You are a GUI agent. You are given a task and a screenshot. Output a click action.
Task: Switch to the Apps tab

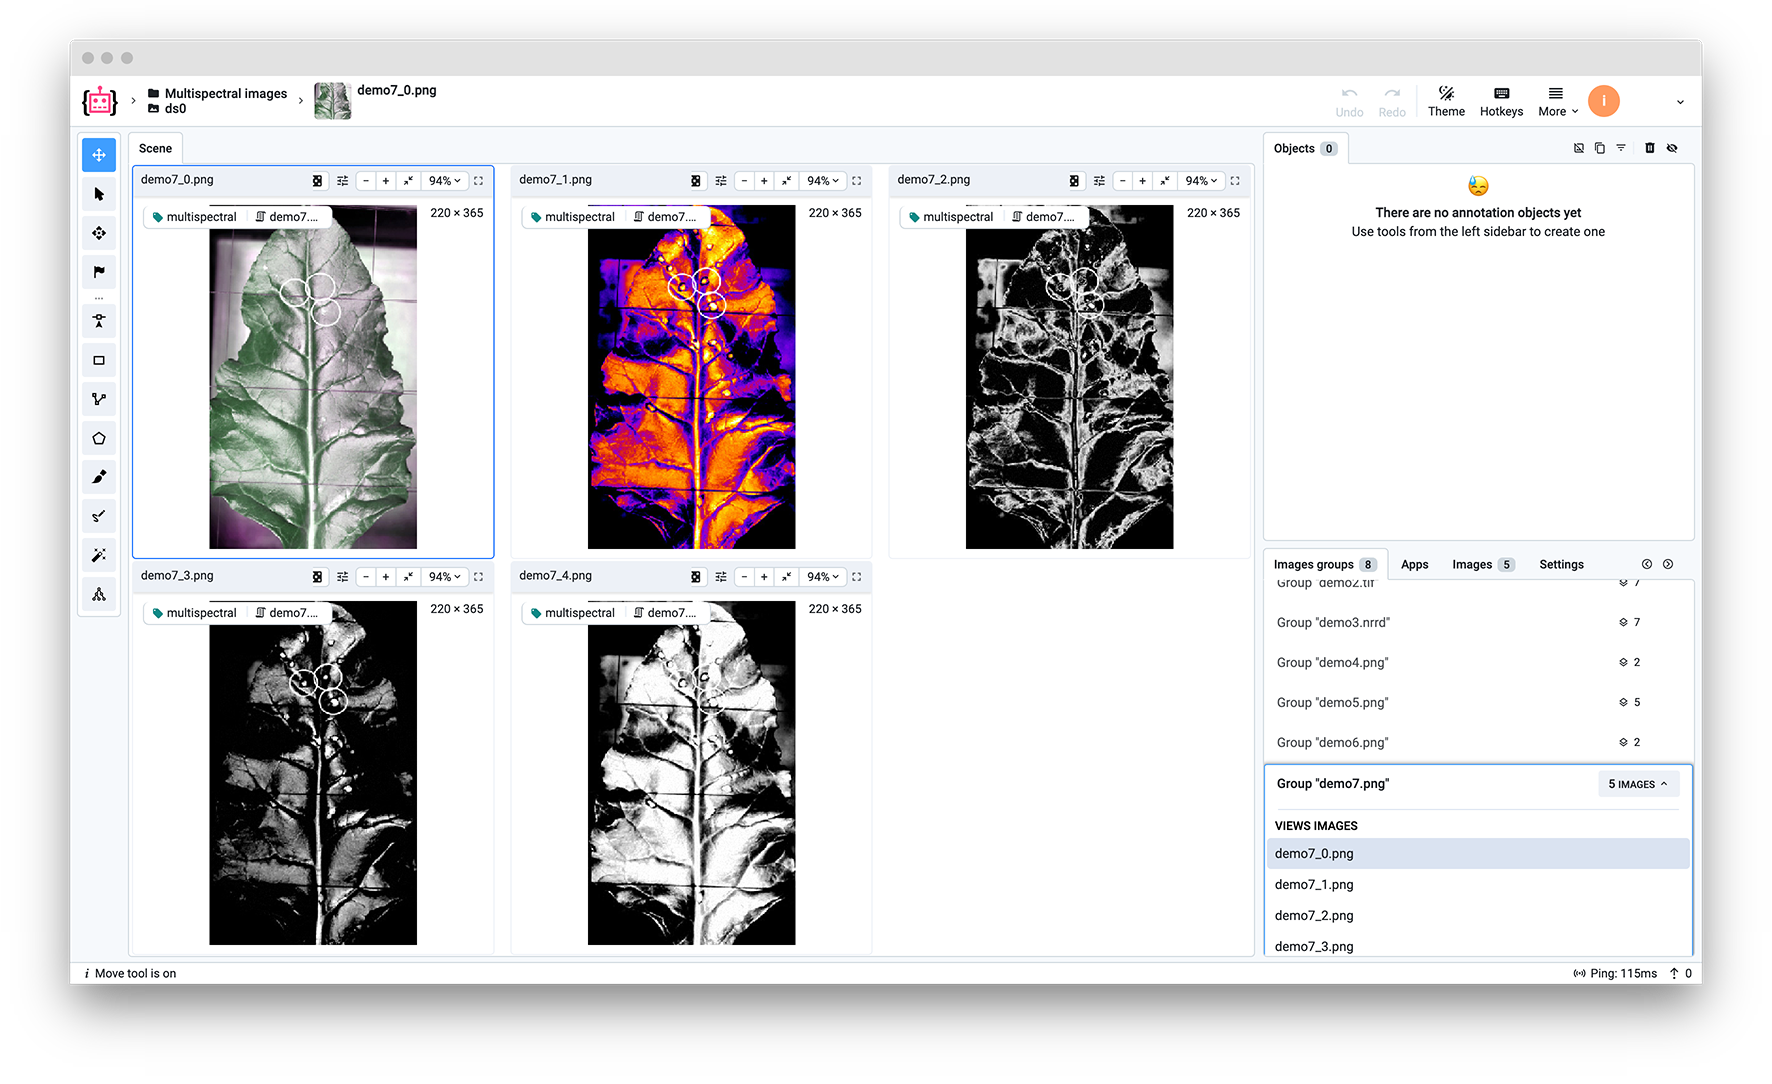[1414, 565]
